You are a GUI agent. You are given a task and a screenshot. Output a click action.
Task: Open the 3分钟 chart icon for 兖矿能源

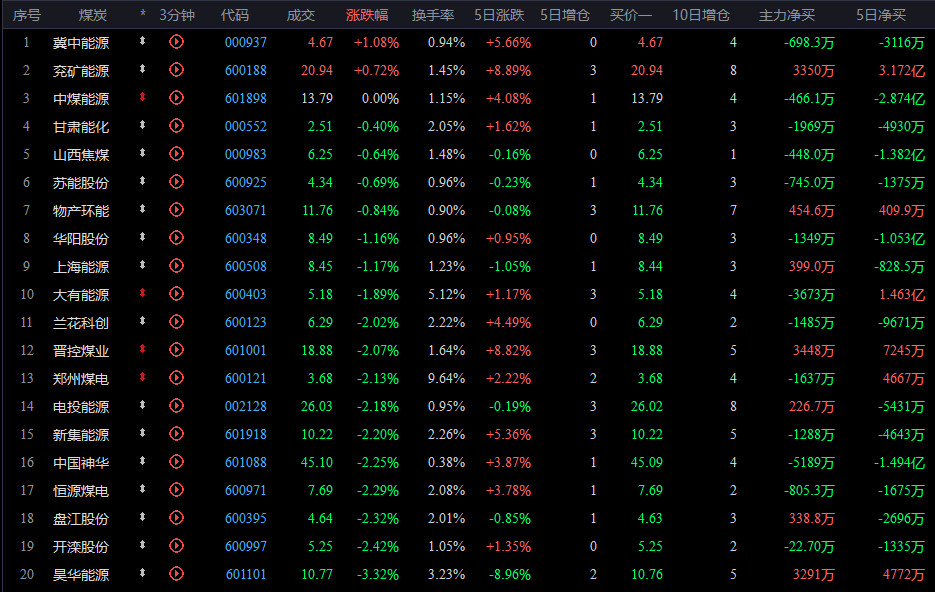pyautogui.click(x=177, y=70)
